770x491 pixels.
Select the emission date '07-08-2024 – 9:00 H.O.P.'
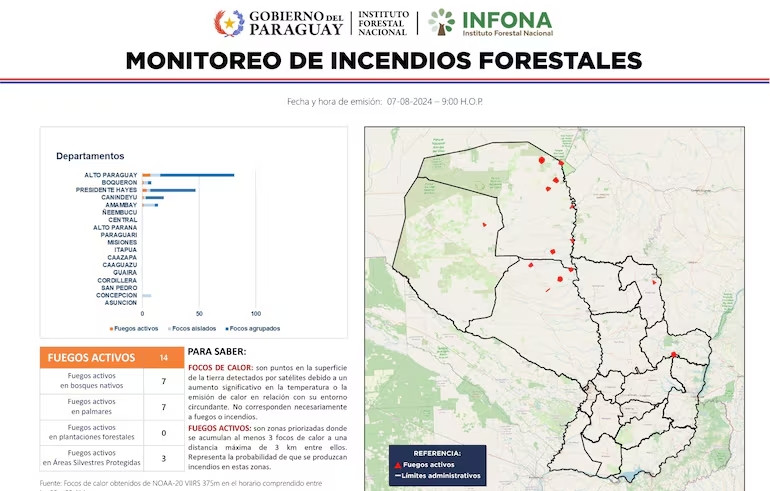coord(435,102)
